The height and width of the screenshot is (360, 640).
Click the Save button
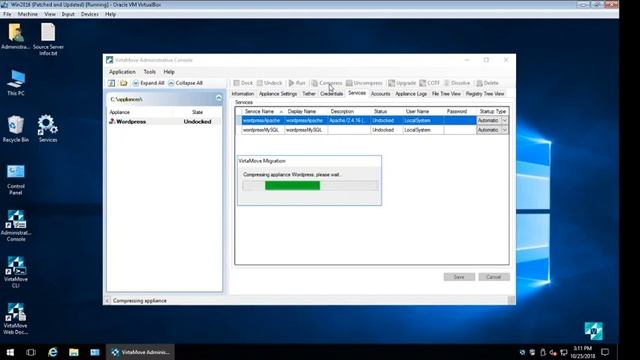point(459,277)
